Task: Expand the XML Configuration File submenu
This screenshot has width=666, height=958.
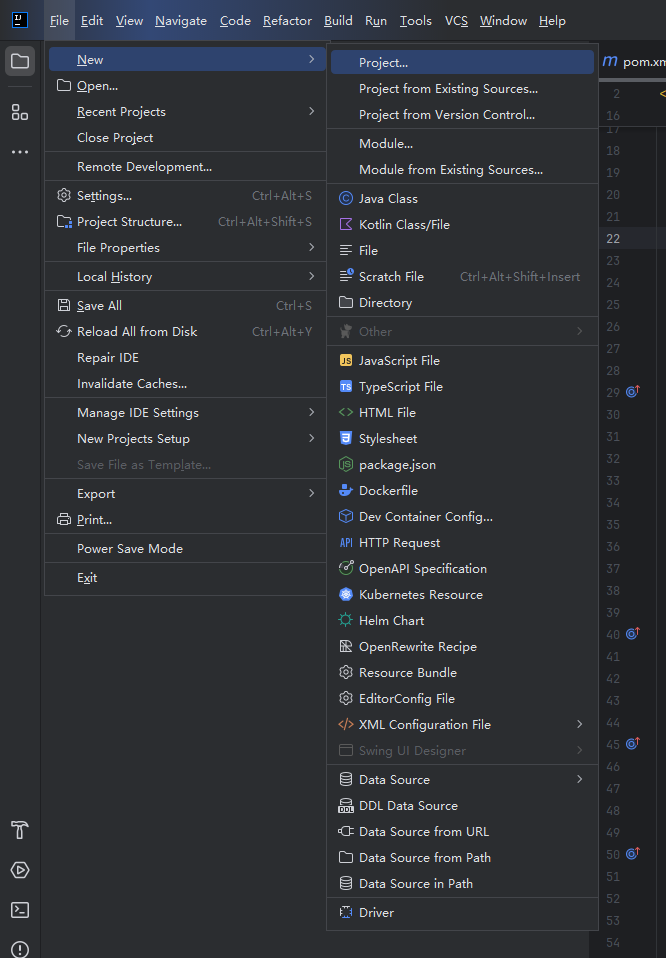Action: coord(579,724)
